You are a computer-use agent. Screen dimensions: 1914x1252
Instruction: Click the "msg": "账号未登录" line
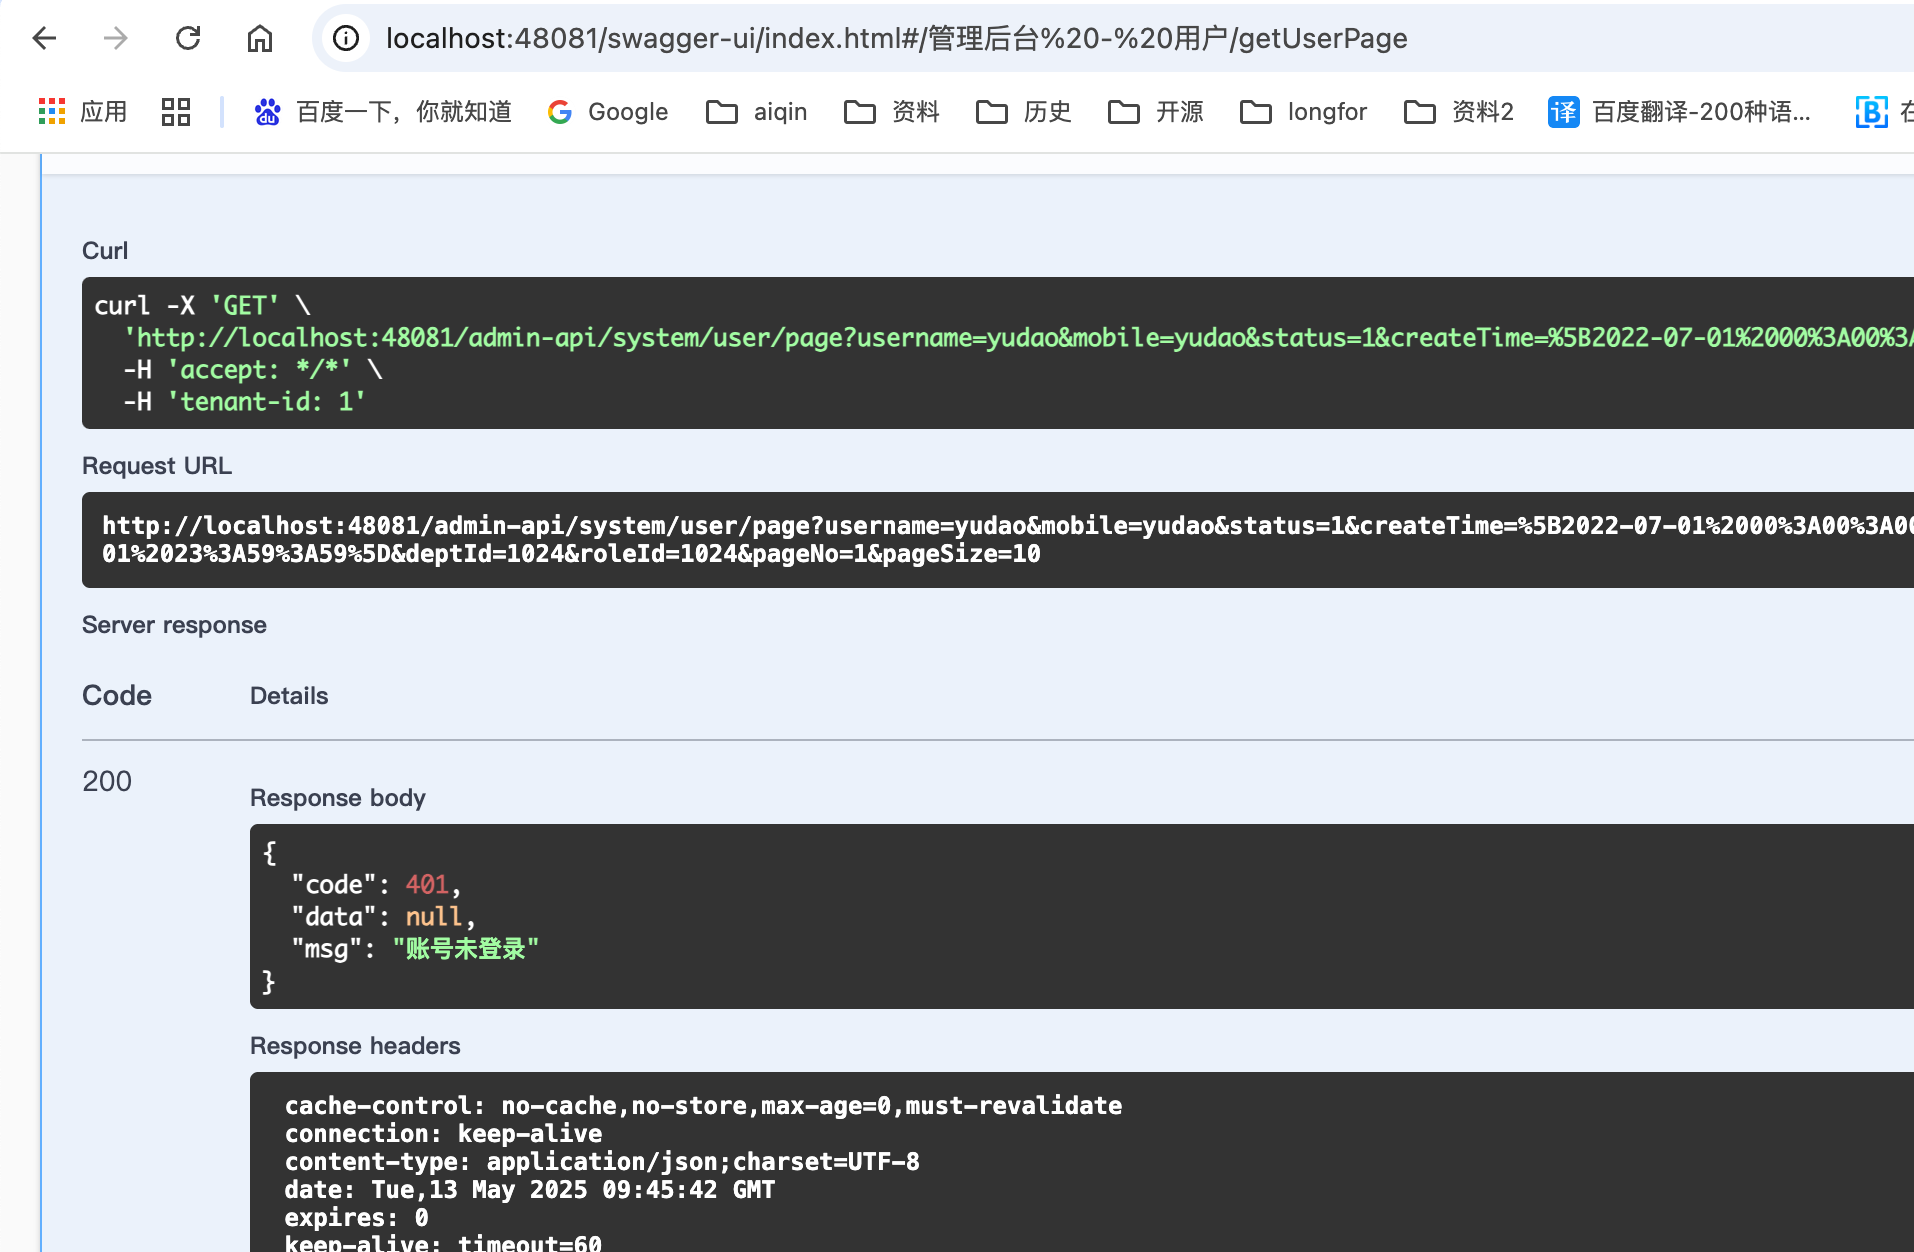tap(415, 948)
